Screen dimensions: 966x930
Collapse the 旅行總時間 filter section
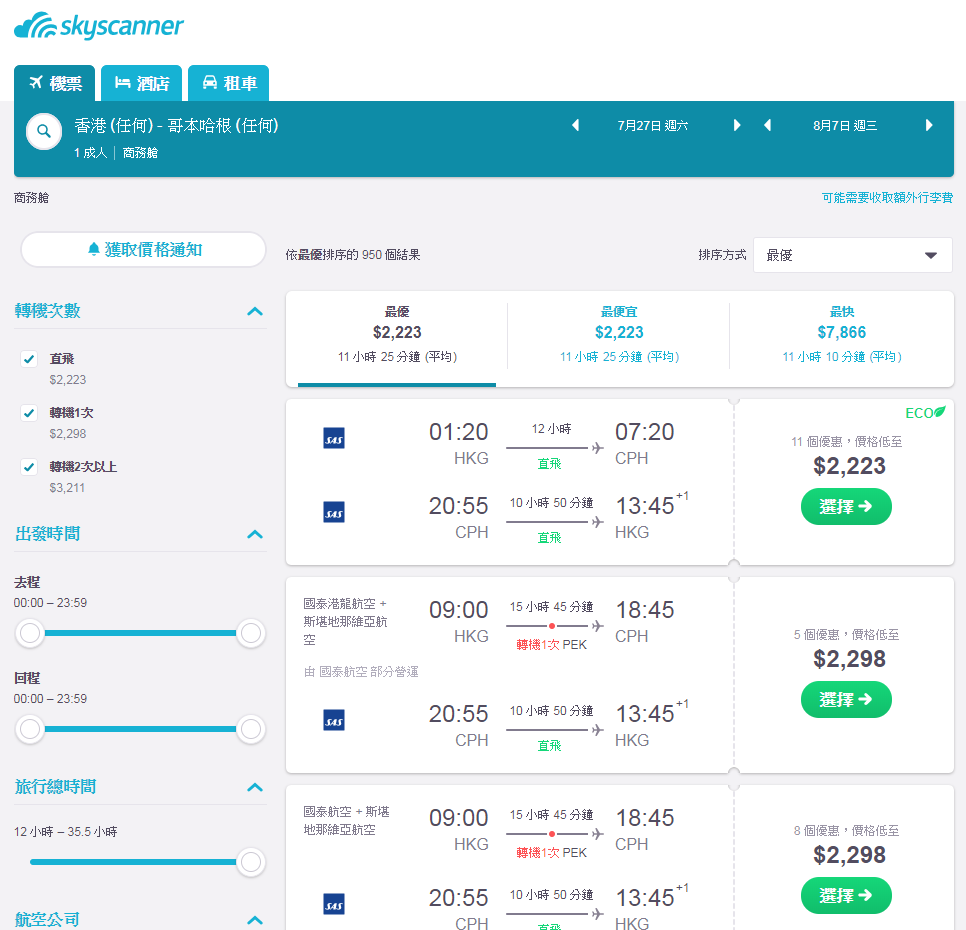pyautogui.click(x=255, y=787)
